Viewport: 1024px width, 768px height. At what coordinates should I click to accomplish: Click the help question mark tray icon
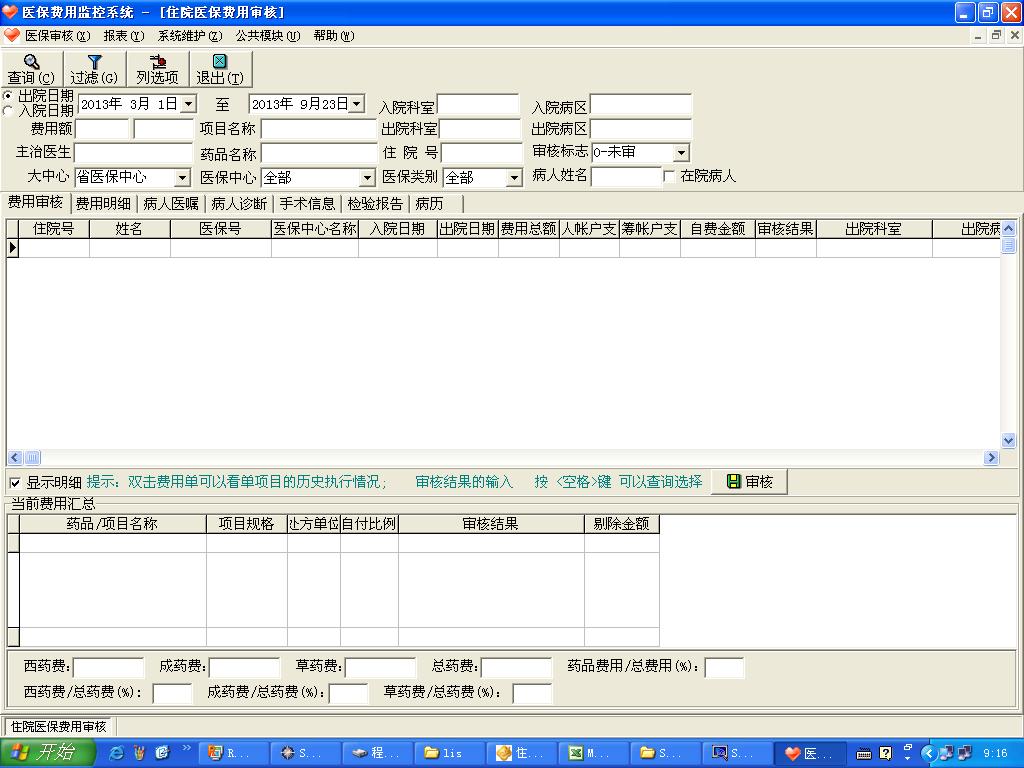tap(885, 753)
